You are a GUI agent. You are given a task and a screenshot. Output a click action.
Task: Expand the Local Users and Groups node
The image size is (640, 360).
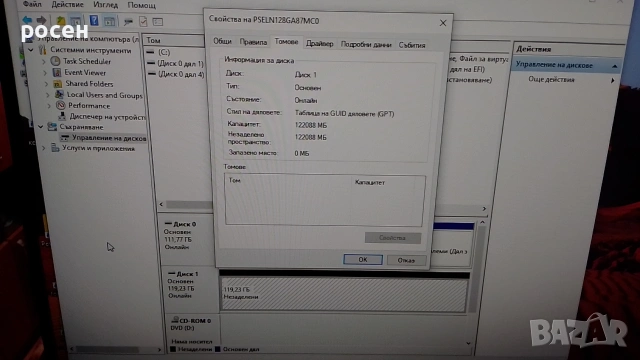[x=48, y=95]
